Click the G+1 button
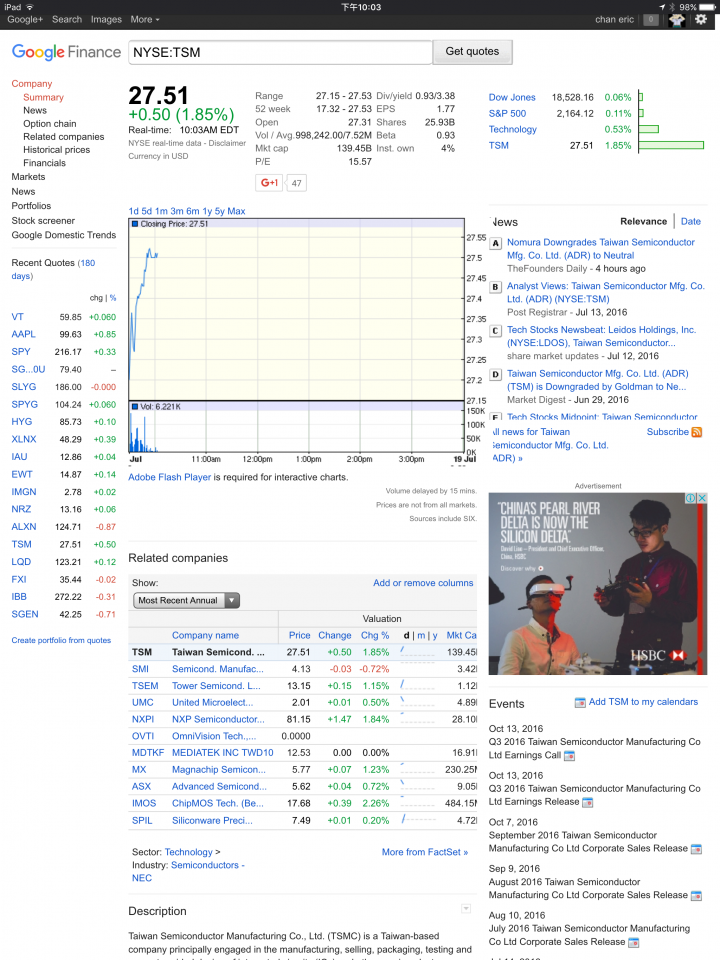The width and height of the screenshot is (720, 960). point(269,182)
